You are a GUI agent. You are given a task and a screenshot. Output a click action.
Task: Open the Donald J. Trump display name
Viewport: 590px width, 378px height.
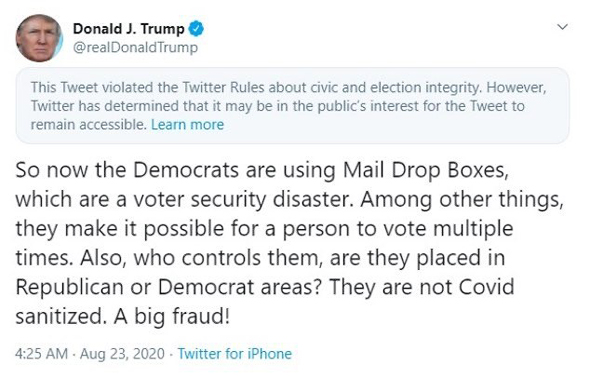[129, 29]
